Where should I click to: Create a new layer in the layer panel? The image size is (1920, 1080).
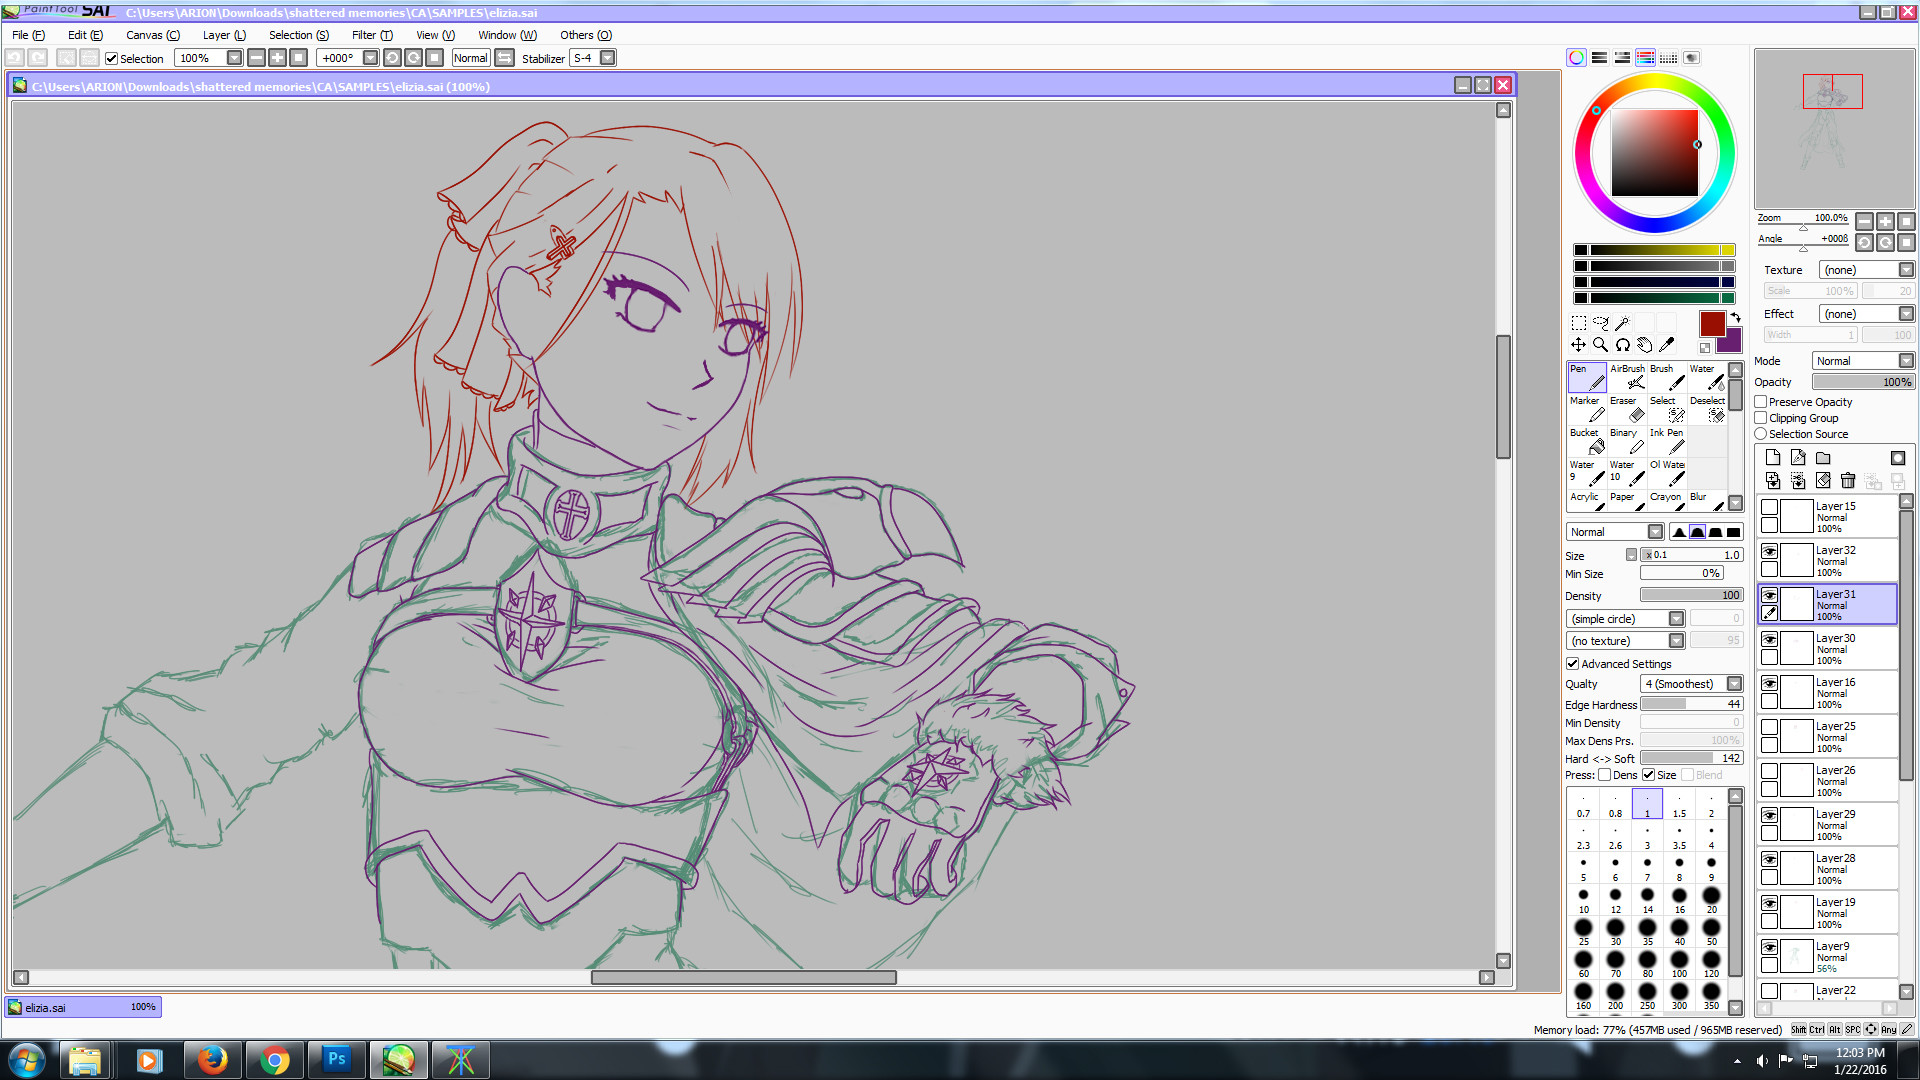[1772, 457]
